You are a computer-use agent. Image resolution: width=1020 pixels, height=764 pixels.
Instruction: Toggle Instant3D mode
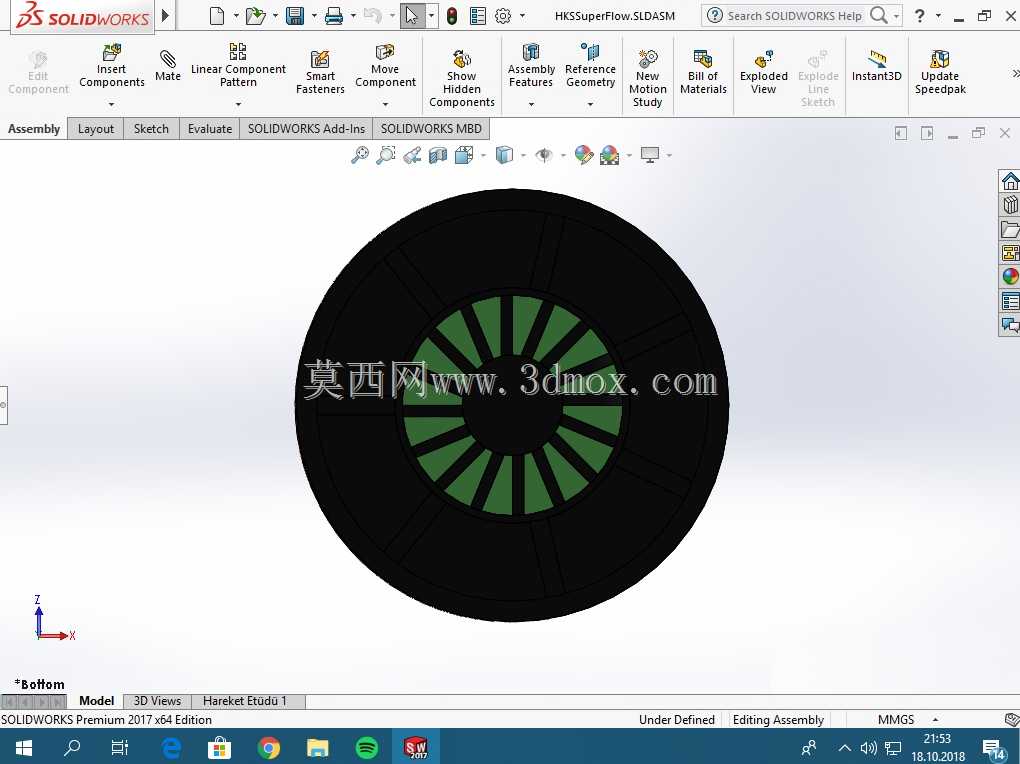pos(877,66)
